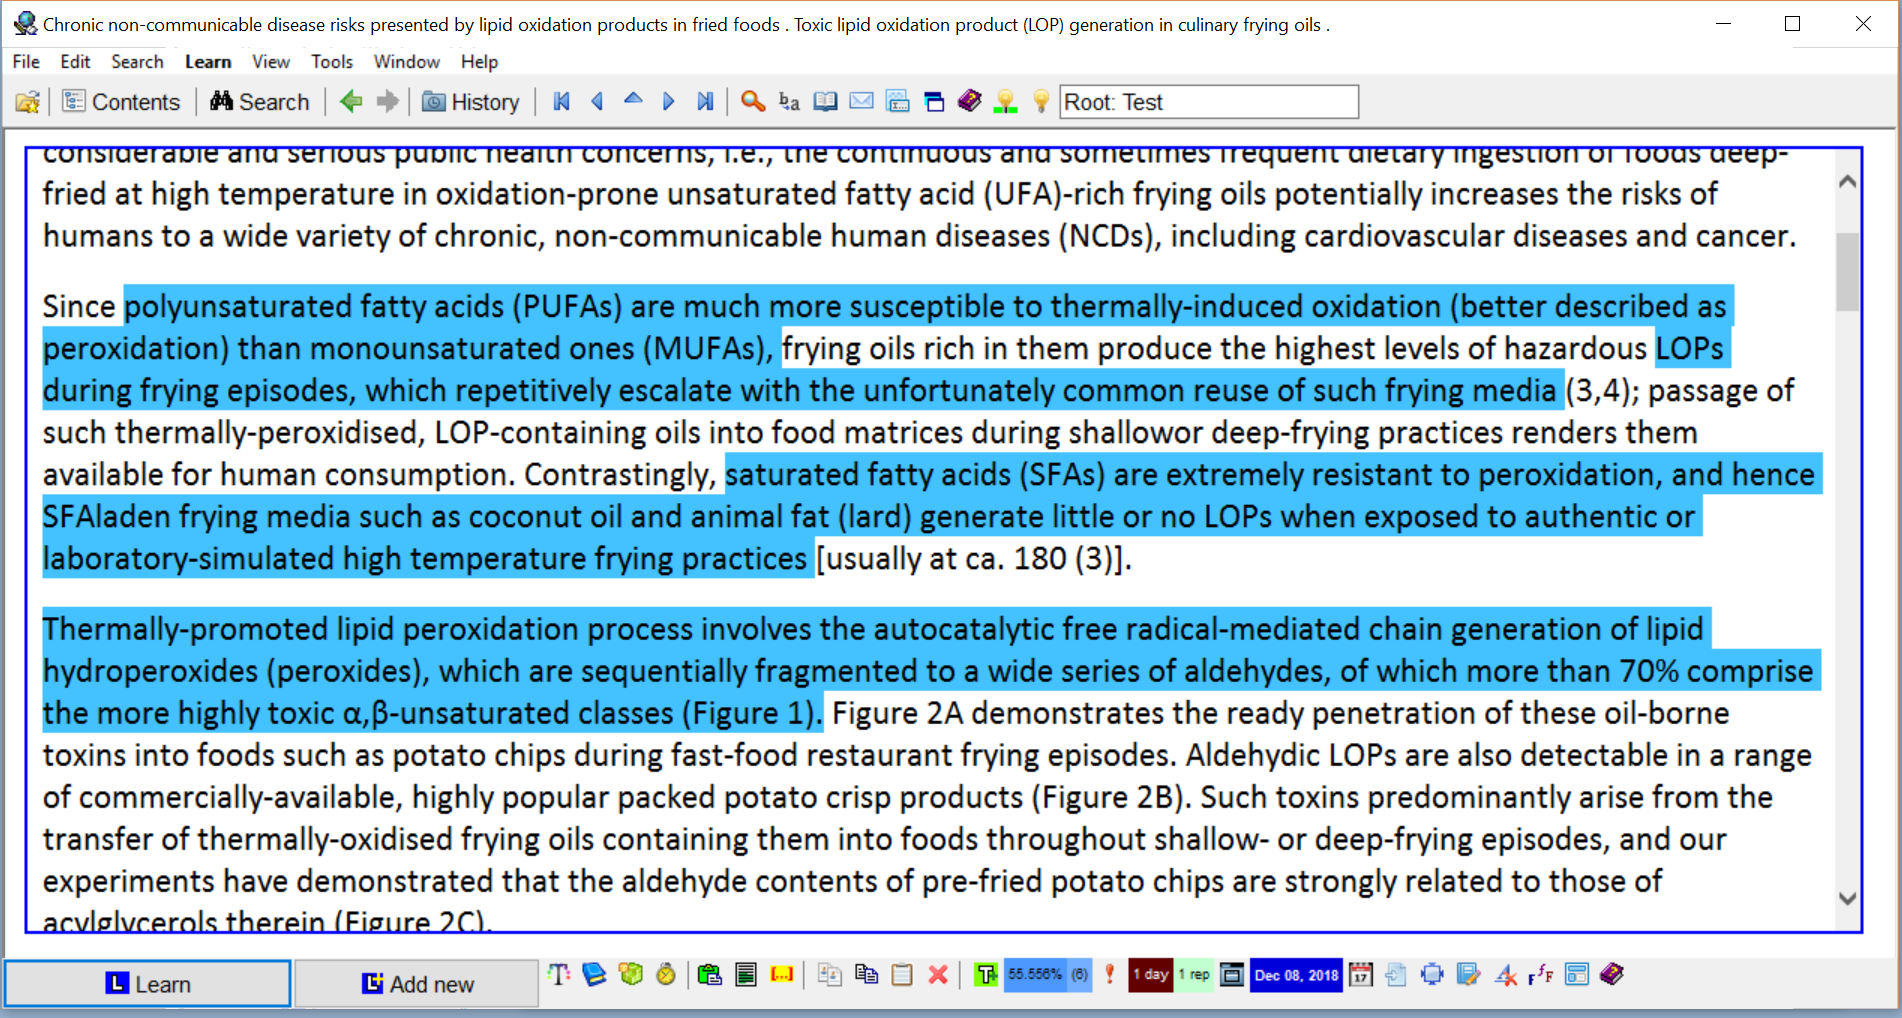This screenshot has width=1902, height=1018.
Task: Click the open collection folder icon
Action: click(x=28, y=102)
